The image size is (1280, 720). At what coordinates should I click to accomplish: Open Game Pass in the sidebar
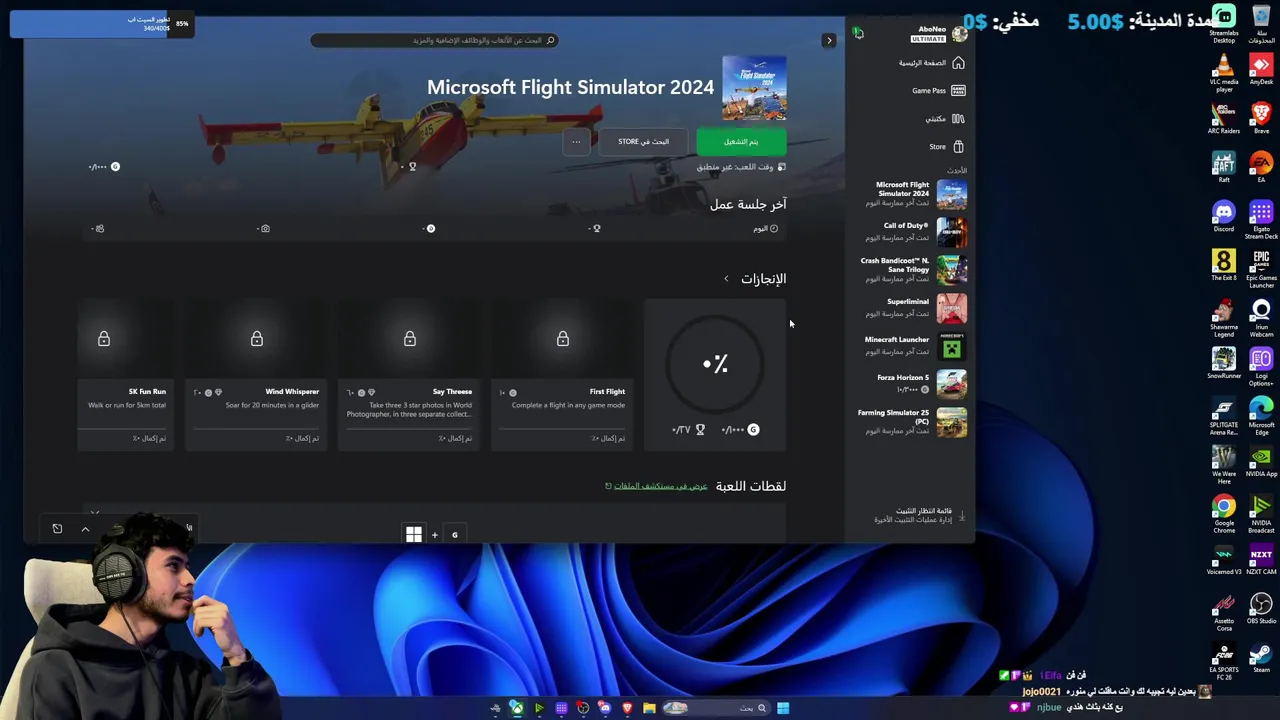coord(937,90)
